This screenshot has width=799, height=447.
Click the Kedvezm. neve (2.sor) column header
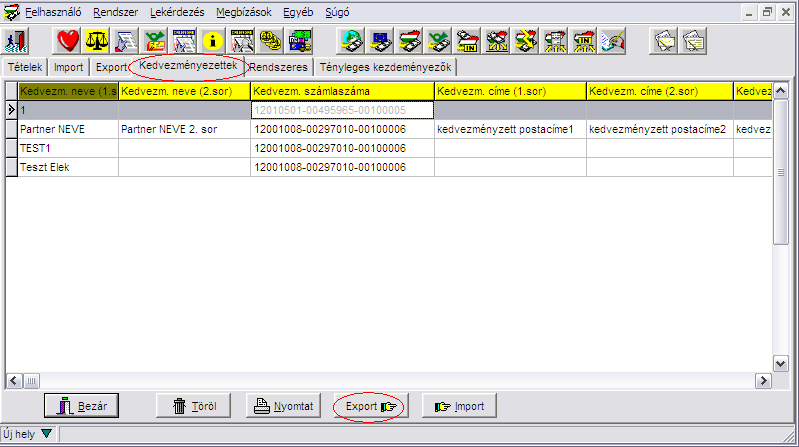click(x=184, y=91)
